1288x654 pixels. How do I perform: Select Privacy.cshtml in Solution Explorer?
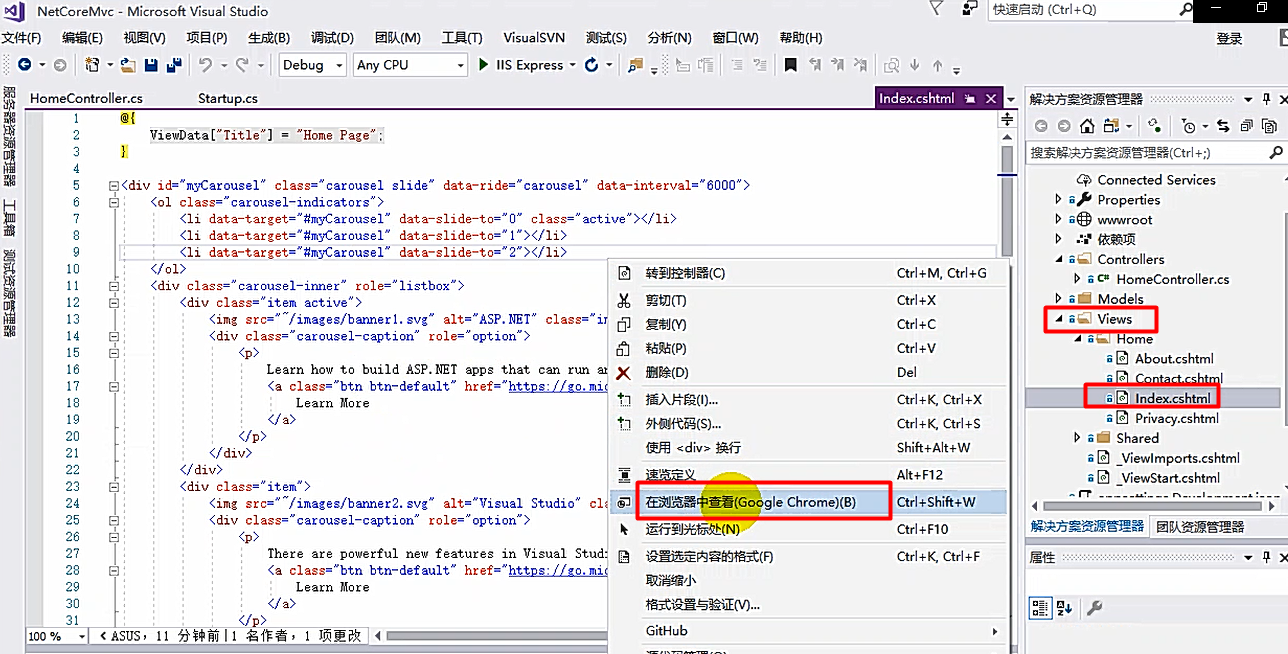point(1177,418)
